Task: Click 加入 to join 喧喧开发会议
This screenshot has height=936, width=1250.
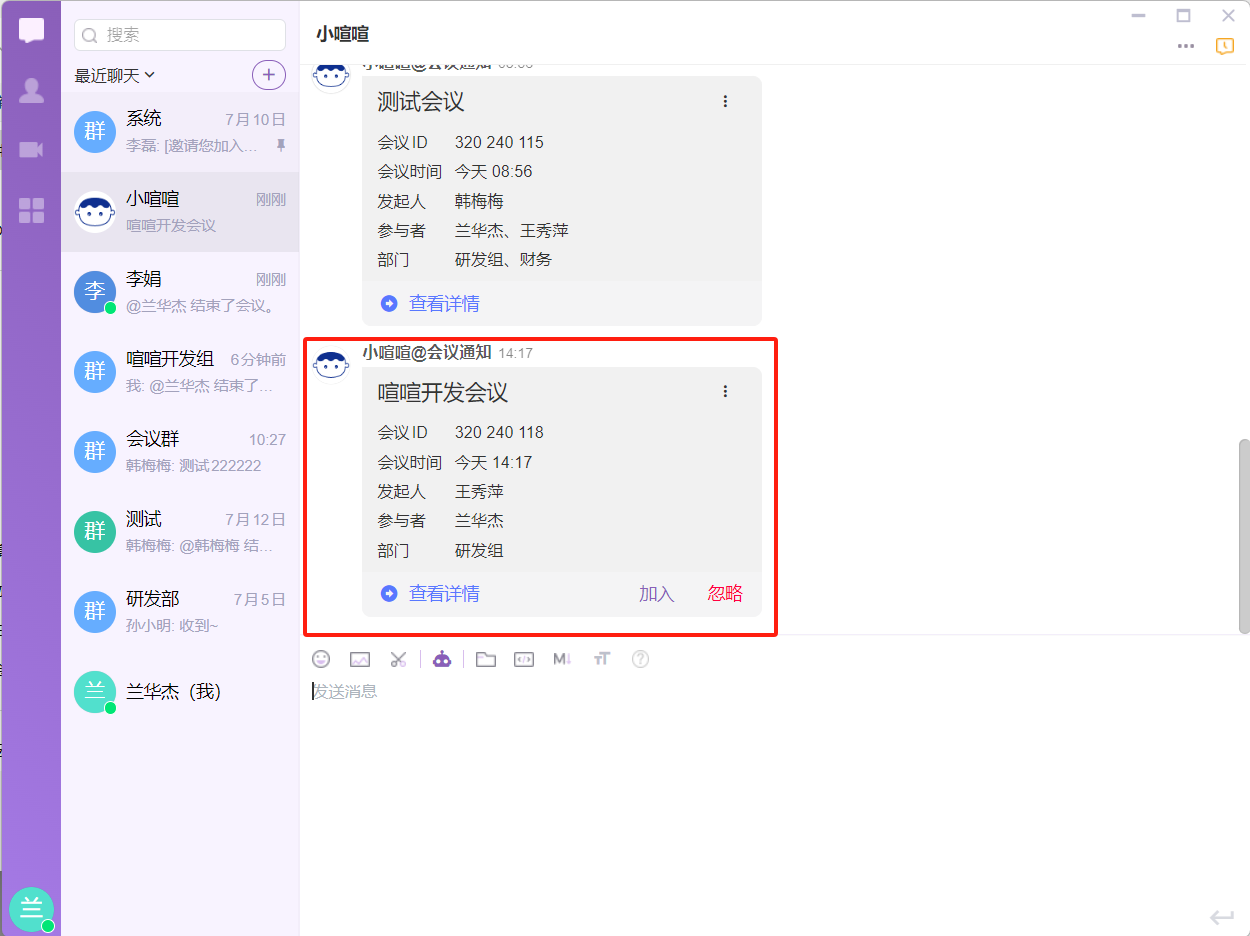Action: 657,594
